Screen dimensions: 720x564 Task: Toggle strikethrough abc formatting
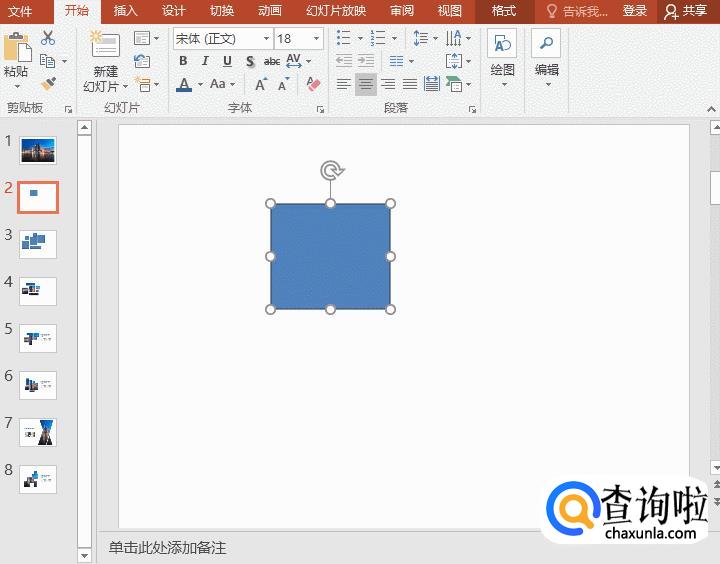[272, 61]
